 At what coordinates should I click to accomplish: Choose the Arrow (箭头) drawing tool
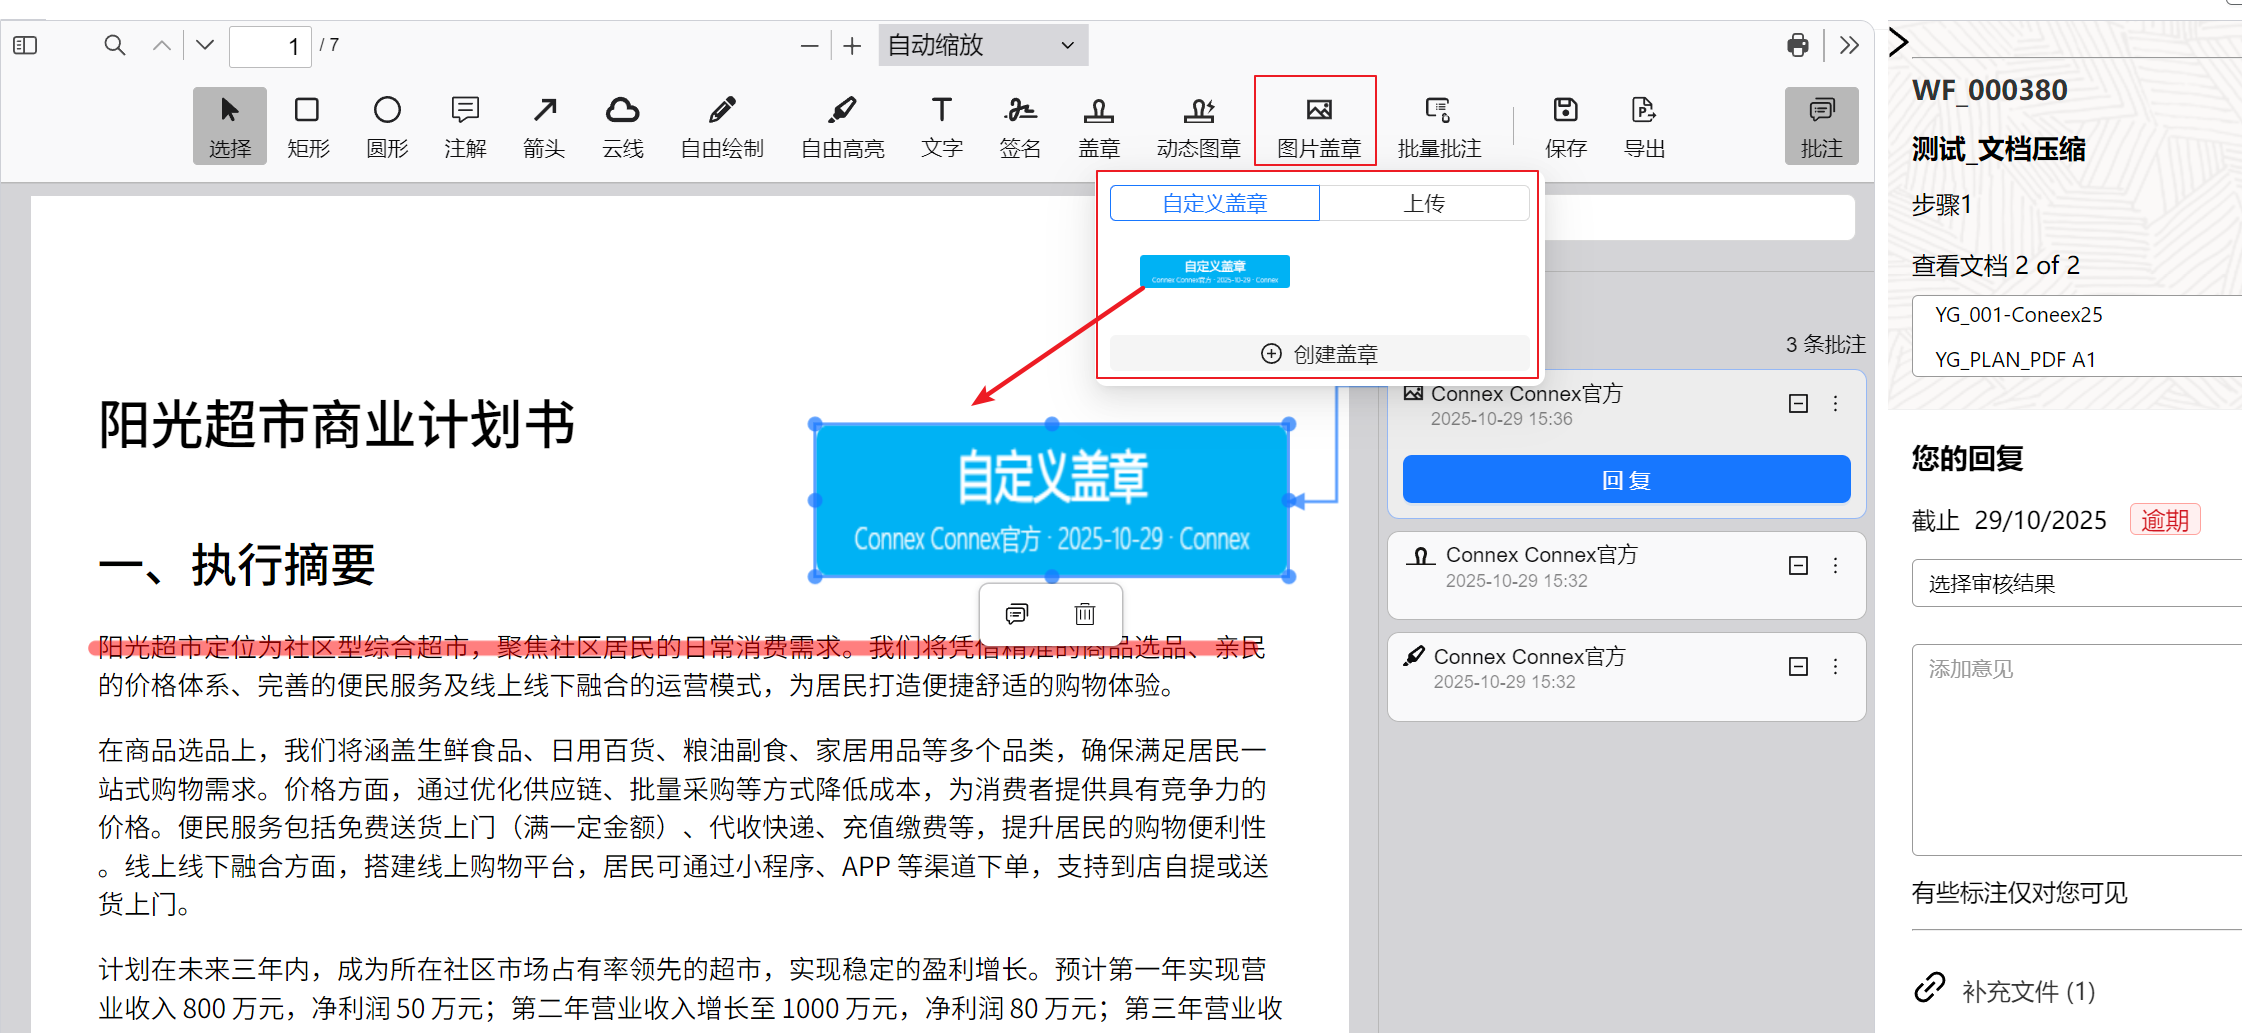[544, 125]
